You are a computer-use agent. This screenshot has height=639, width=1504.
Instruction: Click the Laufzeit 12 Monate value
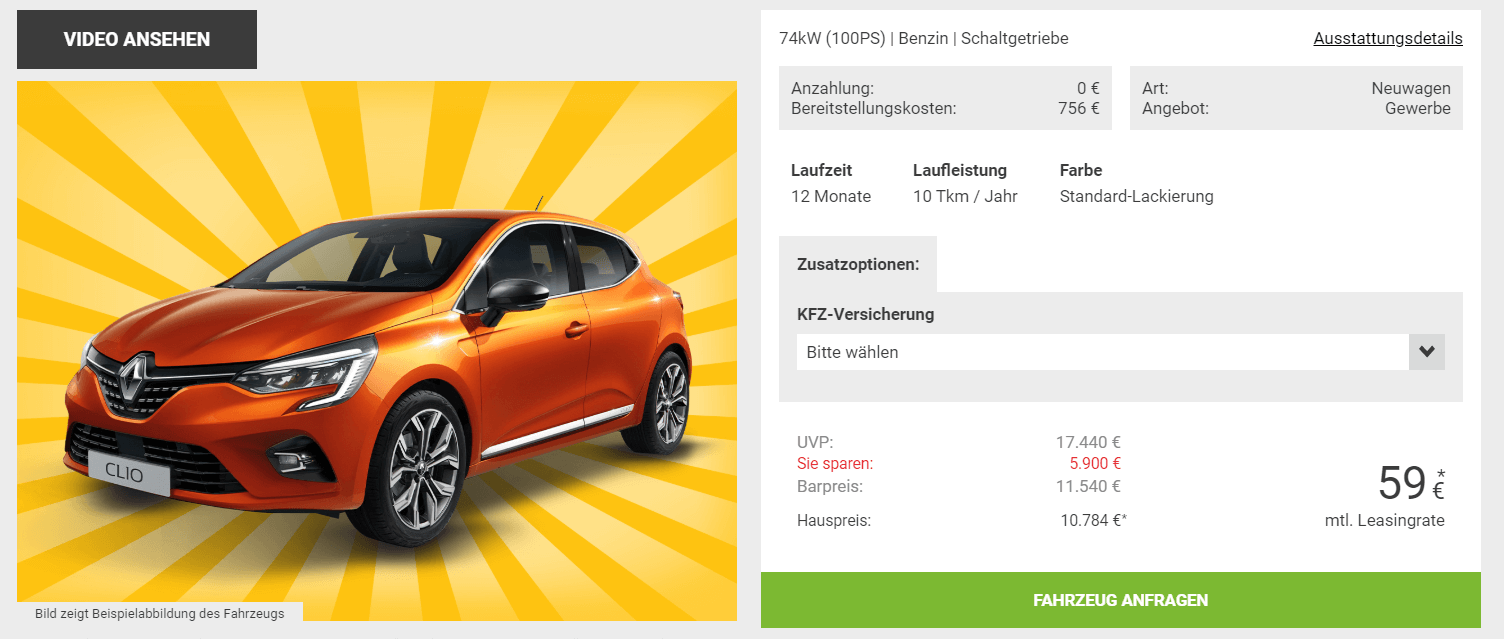[831, 196]
